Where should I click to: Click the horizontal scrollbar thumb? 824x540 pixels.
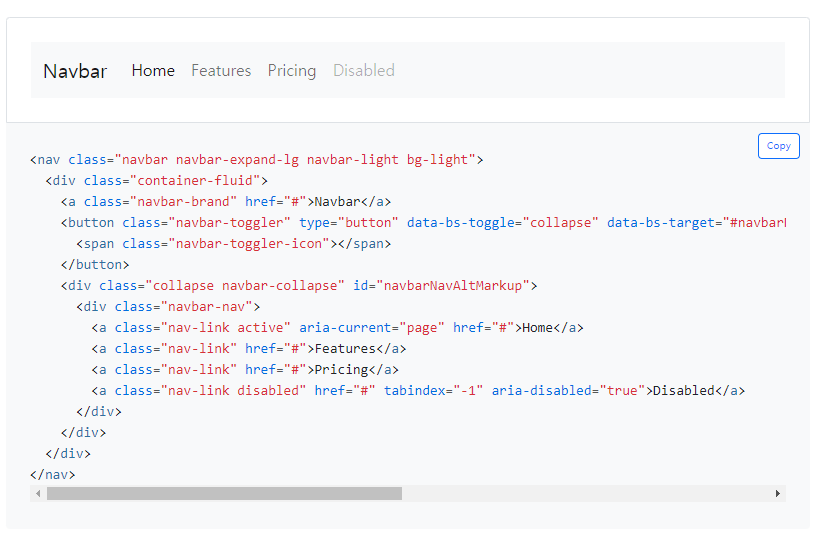[x=224, y=493]
